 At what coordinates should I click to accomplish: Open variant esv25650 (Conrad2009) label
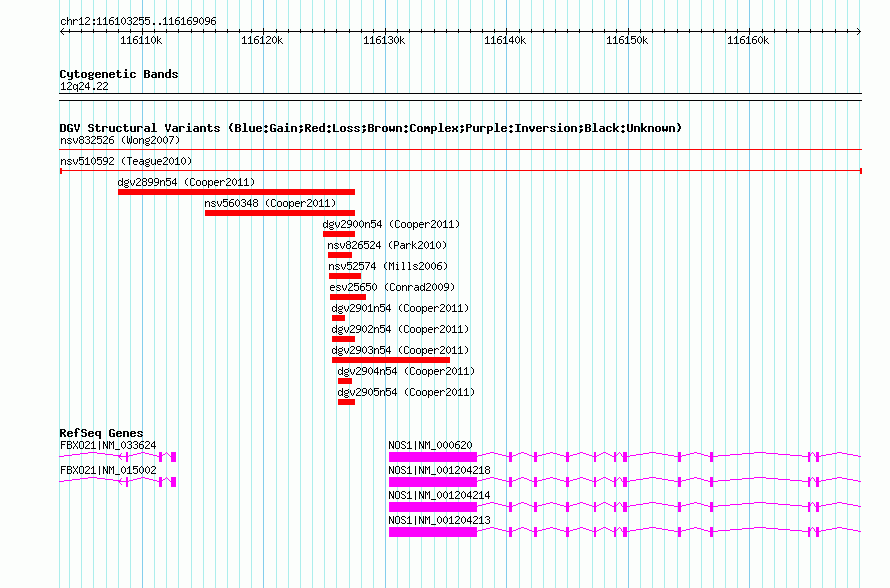click(x=392, y=287)
